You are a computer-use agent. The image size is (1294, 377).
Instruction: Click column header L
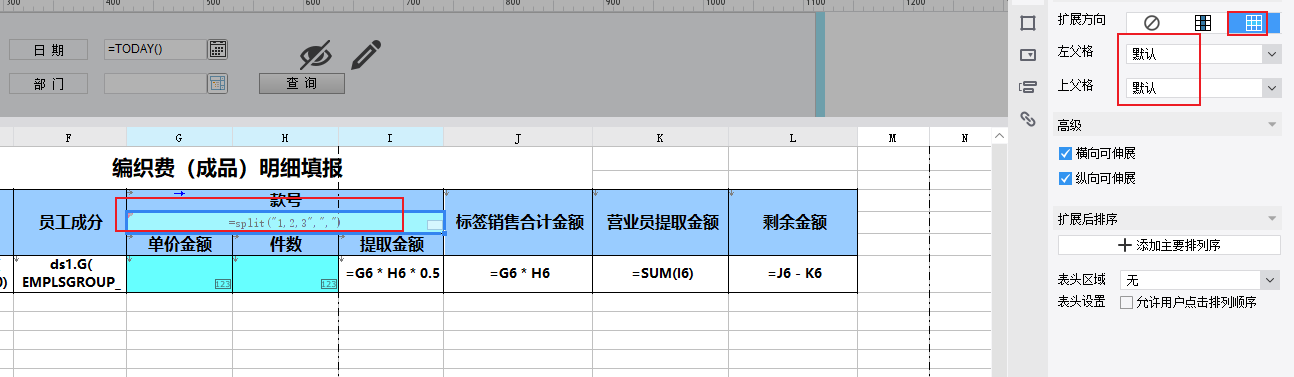pyautogui.click(x=793, y=137)
